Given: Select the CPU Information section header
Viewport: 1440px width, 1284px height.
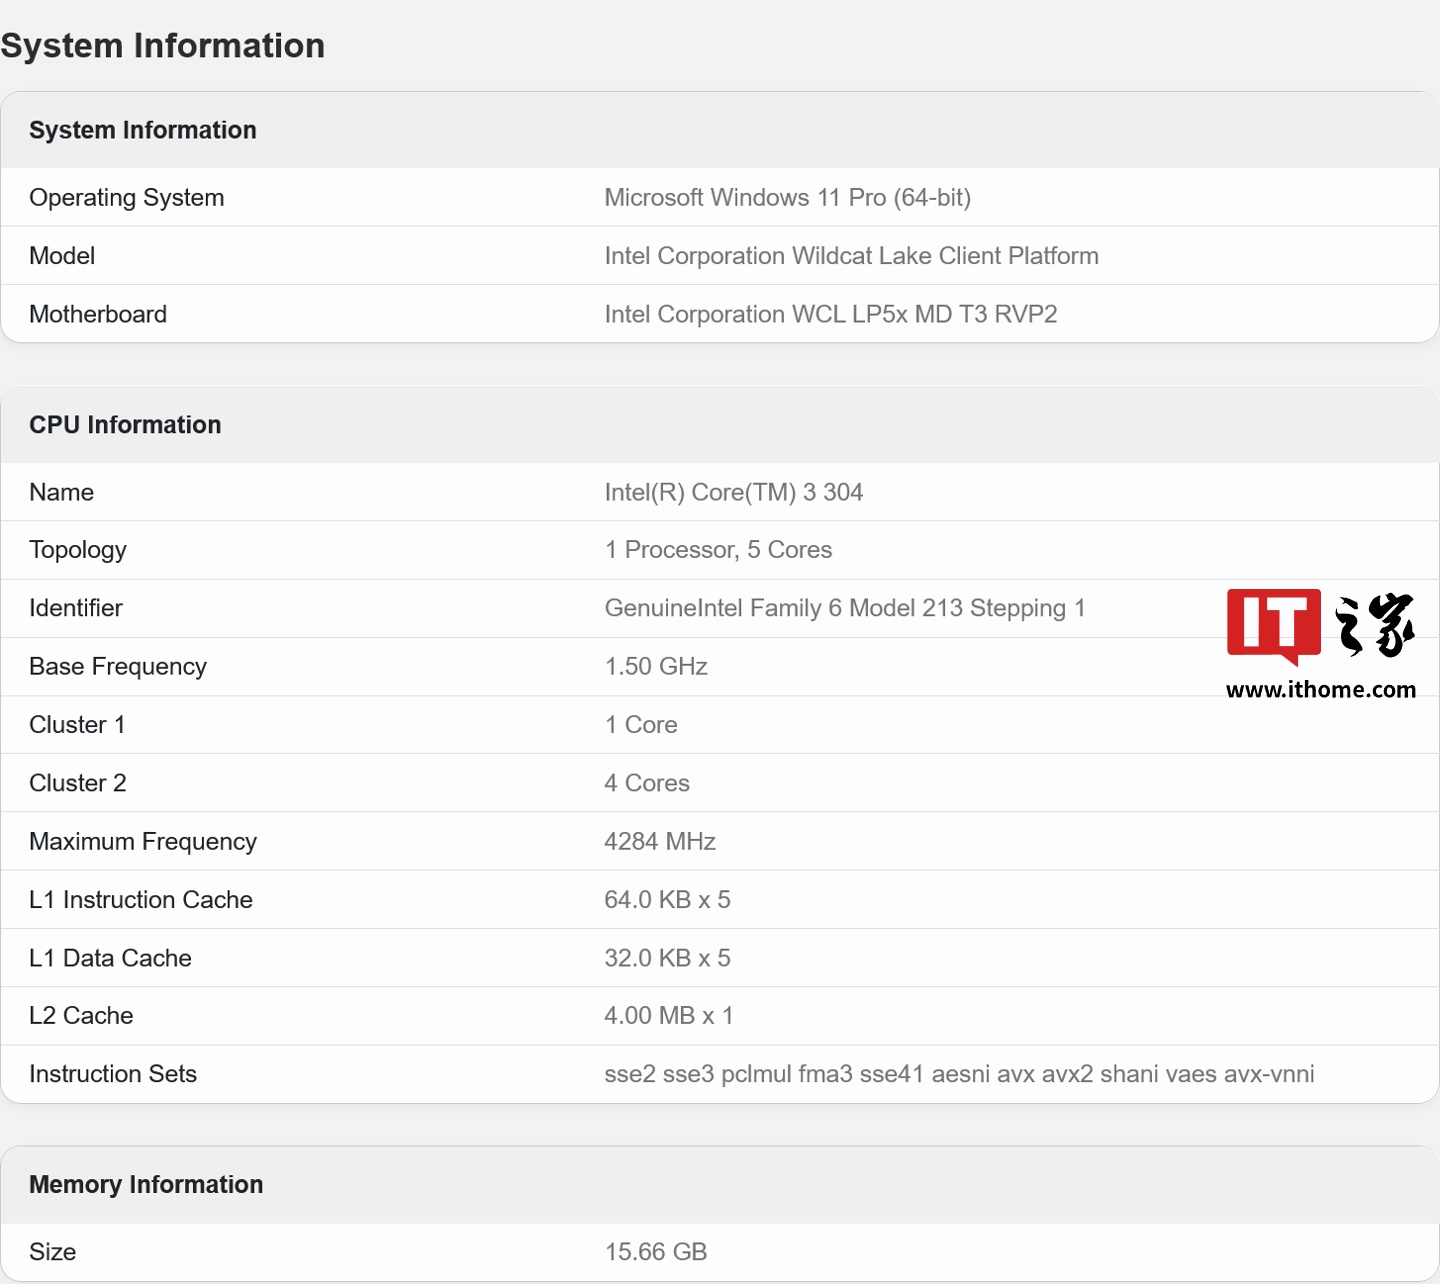Looking at the screenshot, I should tap(125, 425).
